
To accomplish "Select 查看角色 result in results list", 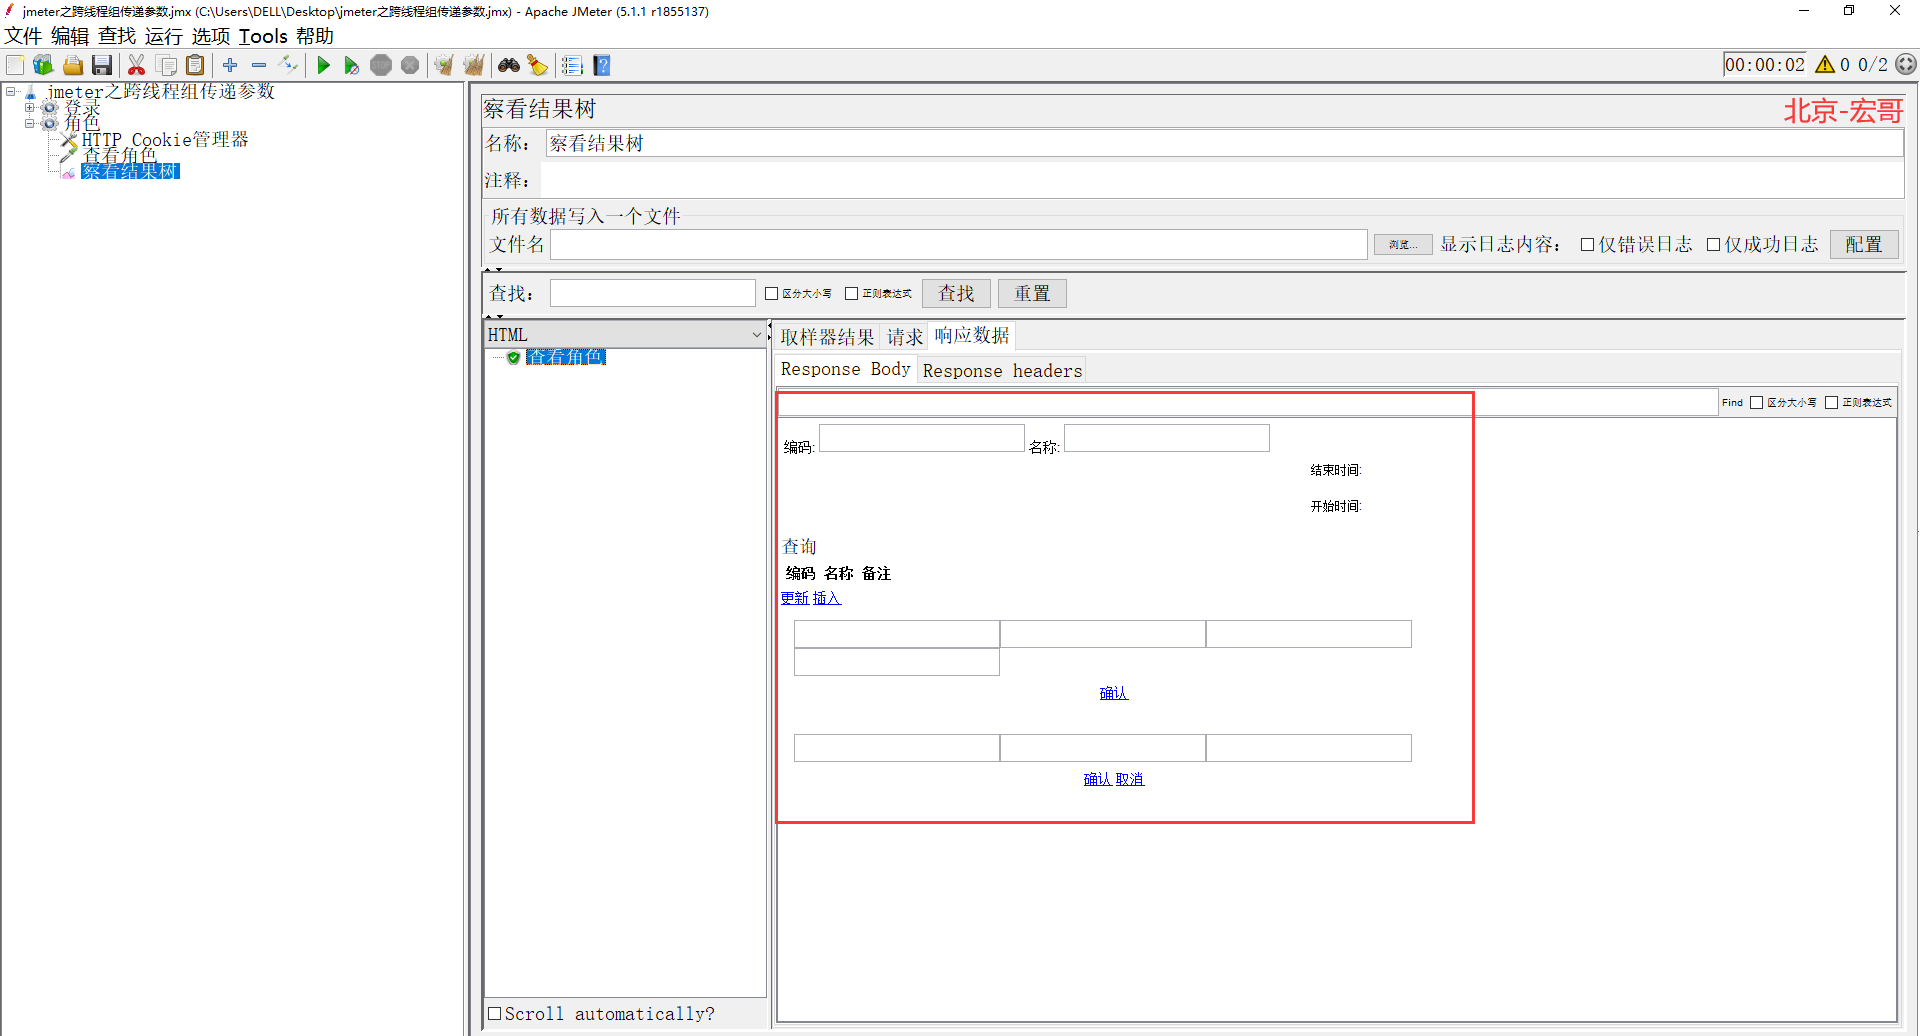I will (565, 357).
